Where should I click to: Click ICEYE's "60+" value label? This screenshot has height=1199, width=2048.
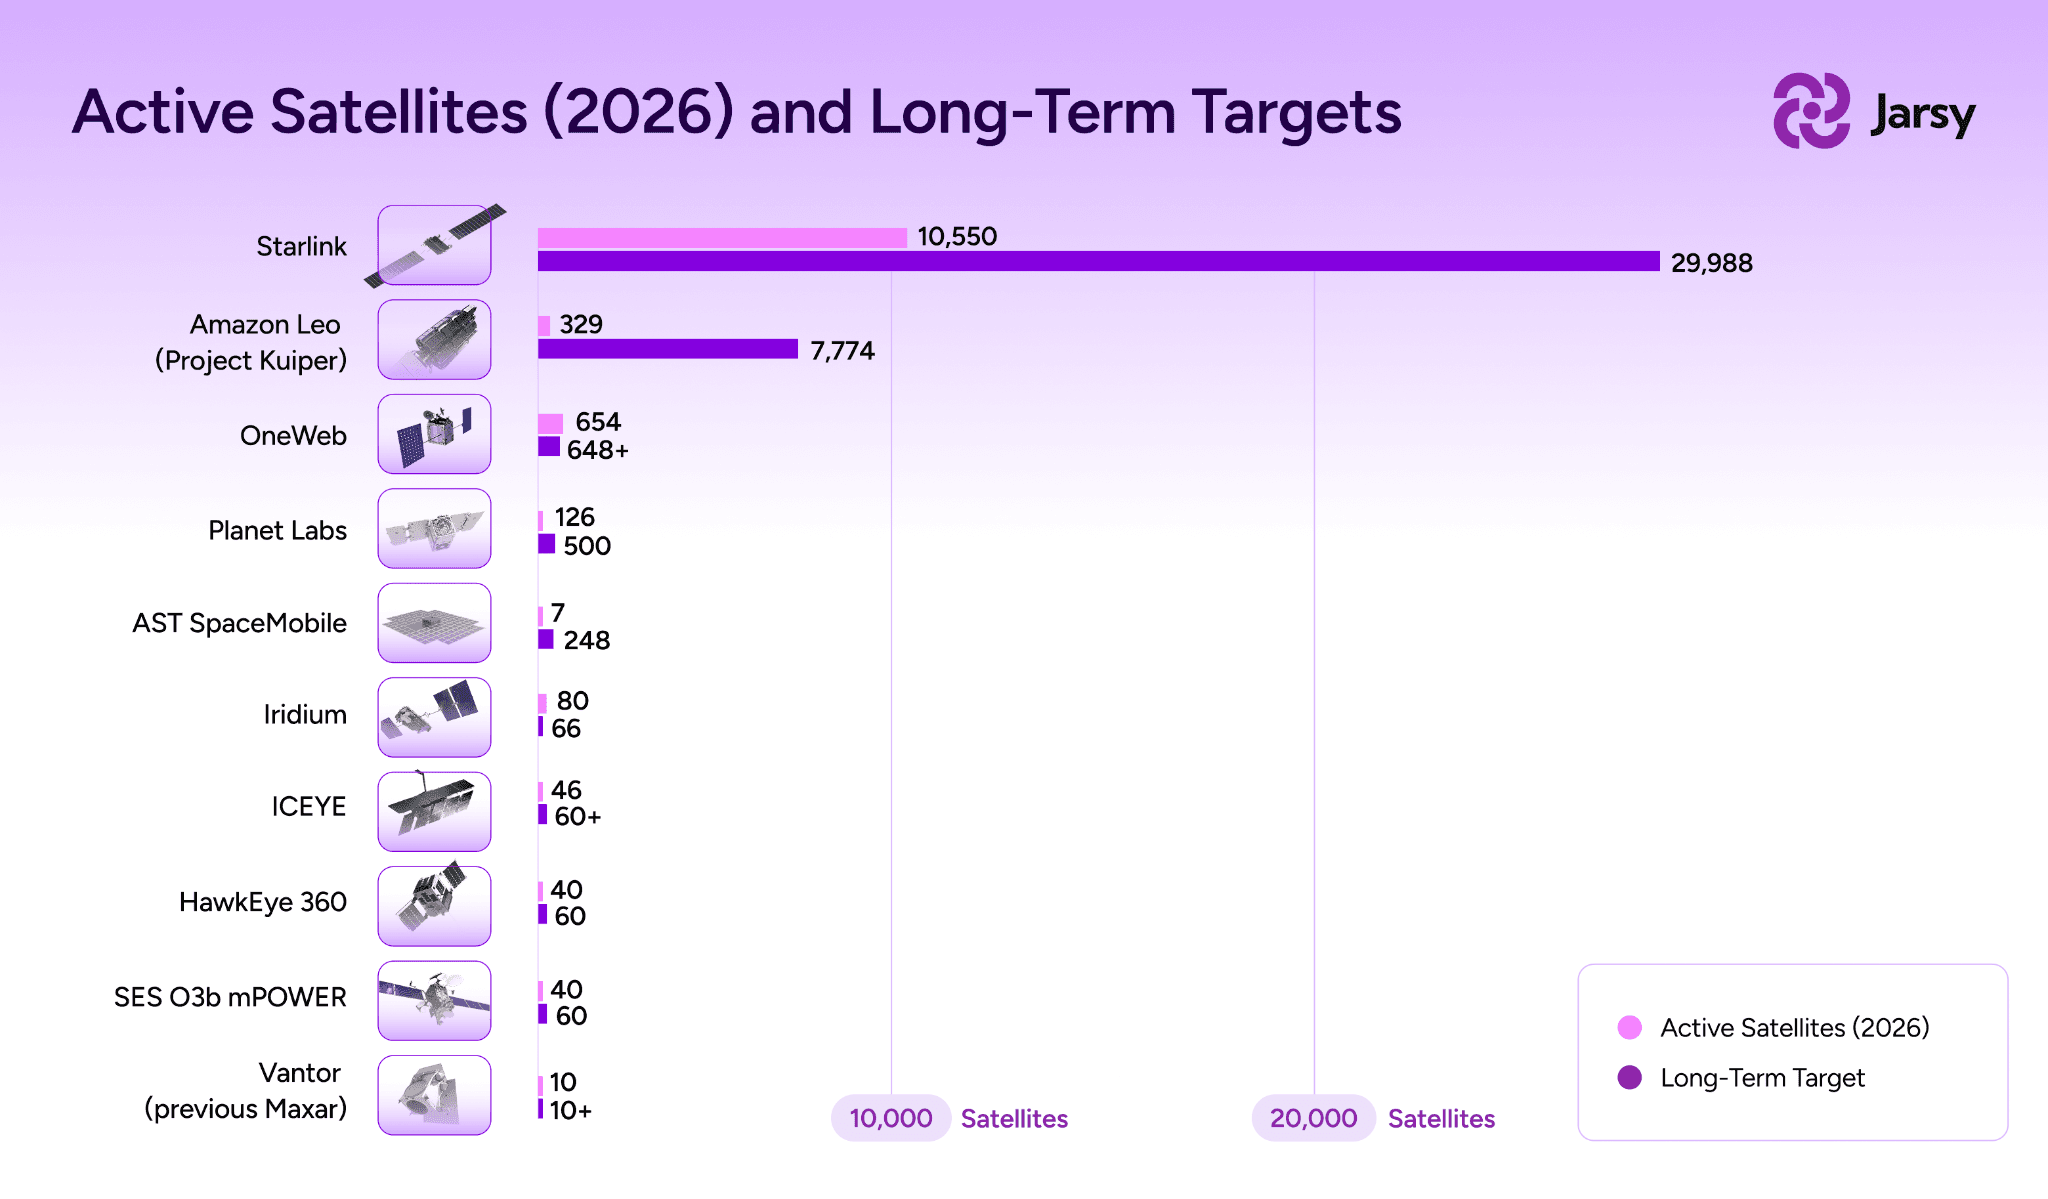(578, 816)
